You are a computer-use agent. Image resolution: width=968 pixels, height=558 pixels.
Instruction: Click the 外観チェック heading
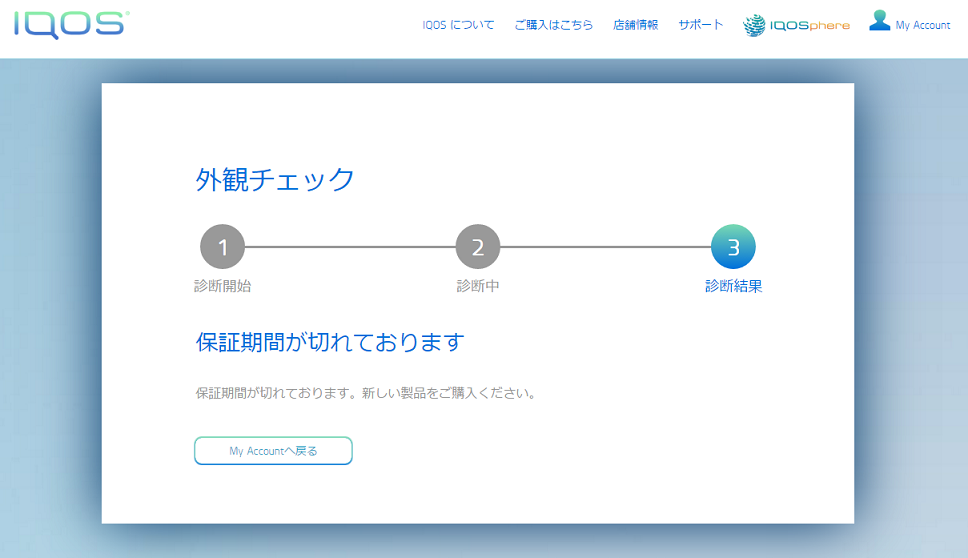click(275, 180)
